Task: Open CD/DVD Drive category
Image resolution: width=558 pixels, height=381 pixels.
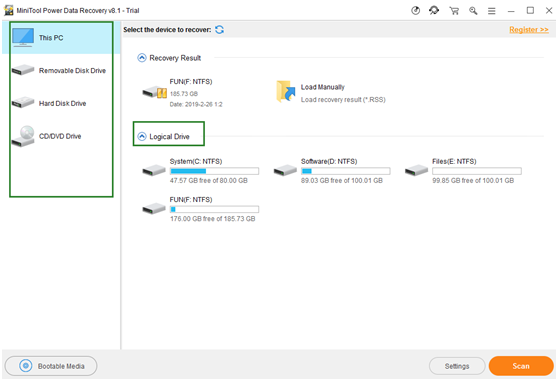Action: pyautogui.click(x=61, y=136)
